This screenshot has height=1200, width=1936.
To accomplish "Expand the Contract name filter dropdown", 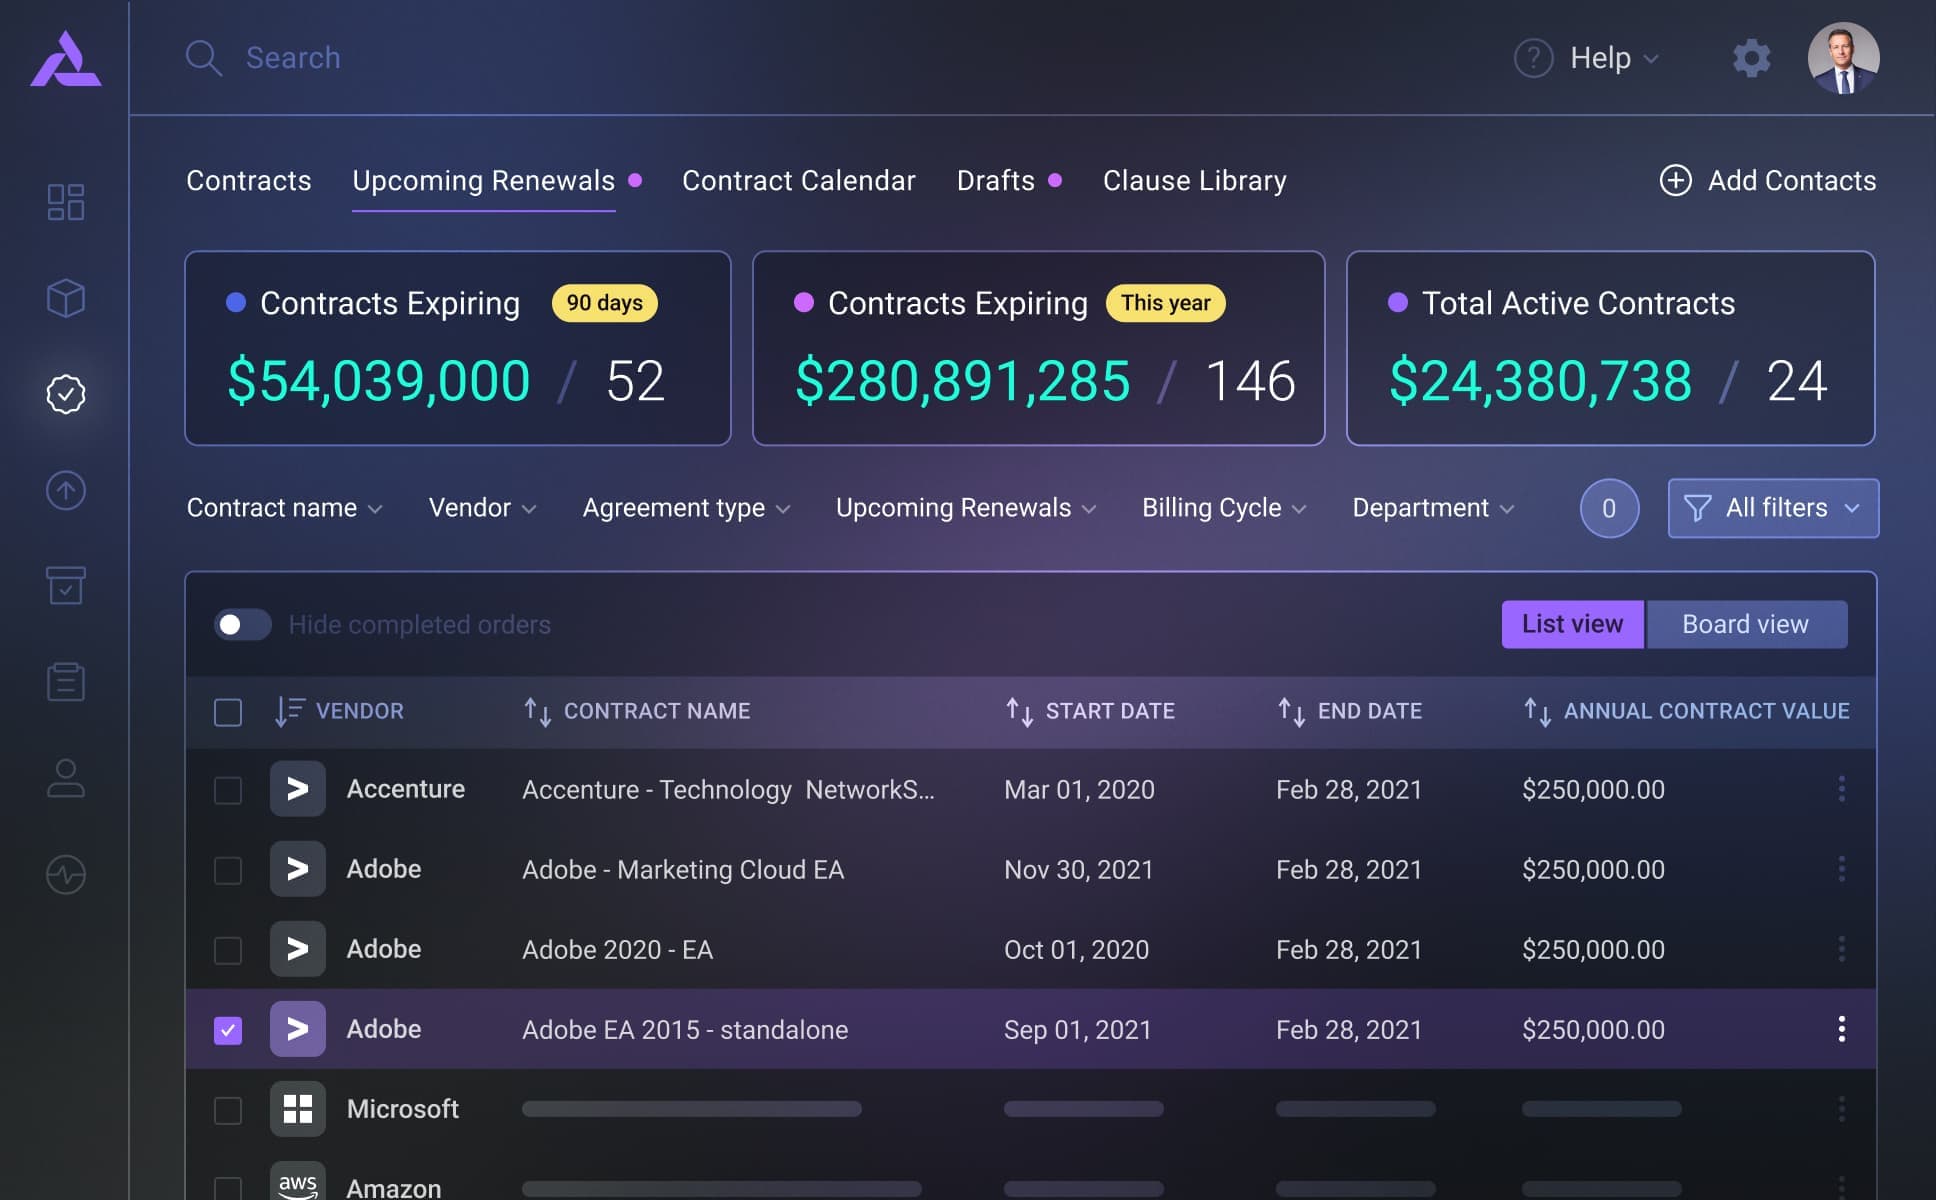I will pos(284,508).
